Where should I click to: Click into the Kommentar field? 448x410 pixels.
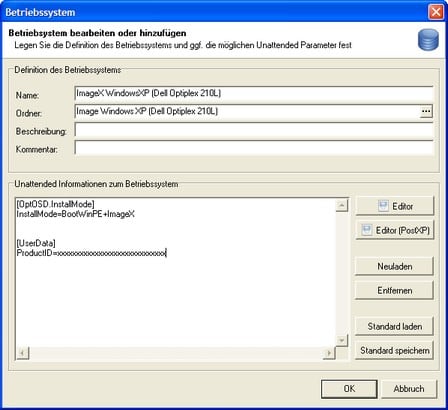[x=254, y=148]
